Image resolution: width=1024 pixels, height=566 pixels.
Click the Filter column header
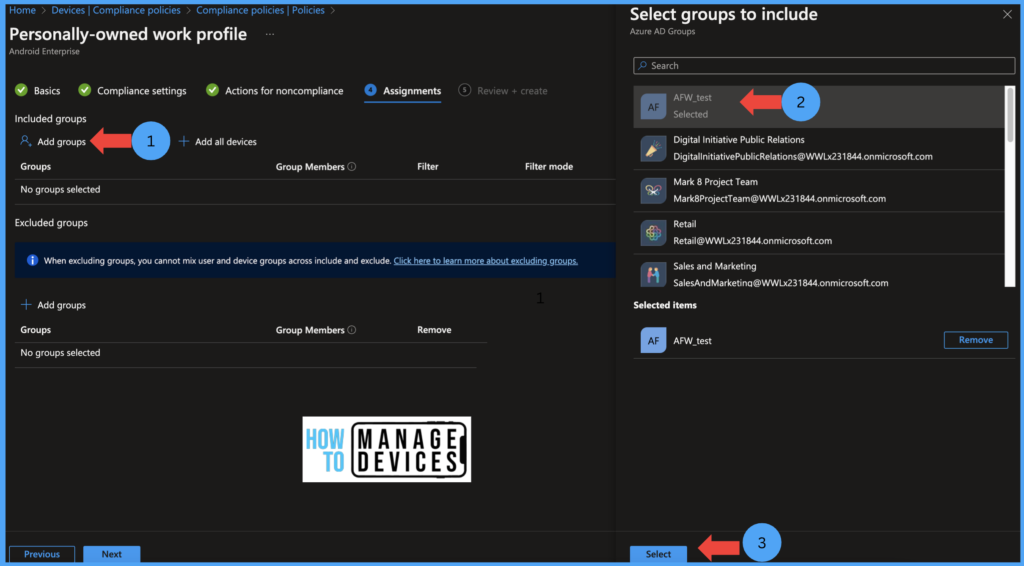tap(428, 166)
